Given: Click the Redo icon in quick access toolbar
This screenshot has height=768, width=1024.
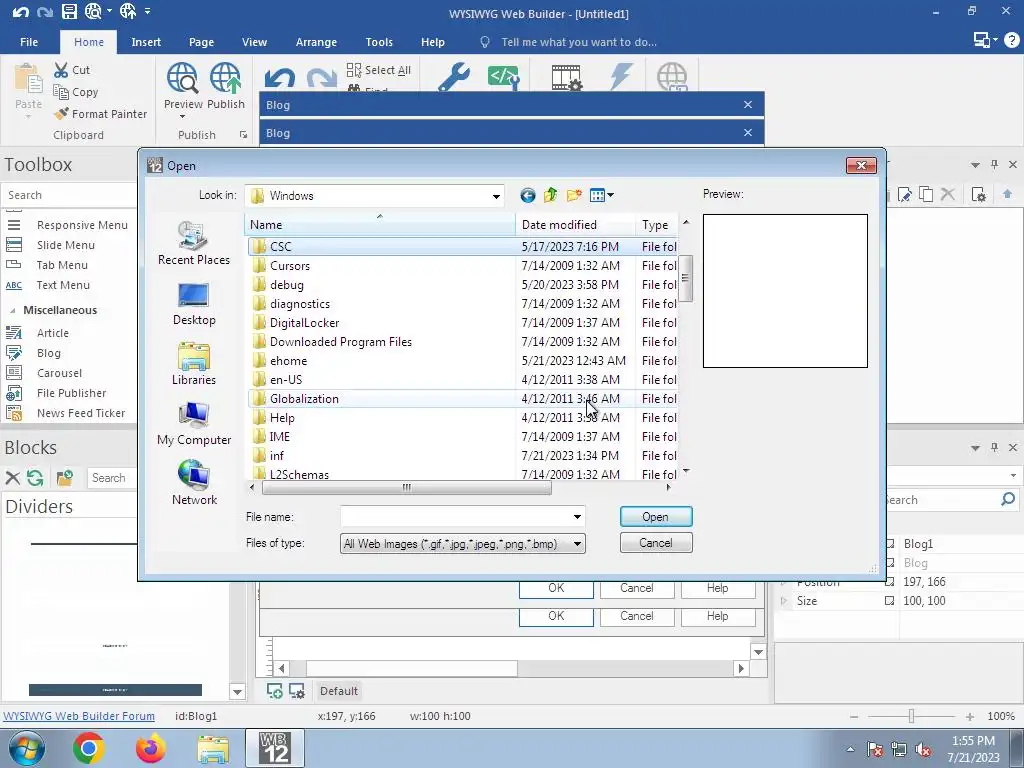Looking at the screenshot, I should [x=44, y=12].
